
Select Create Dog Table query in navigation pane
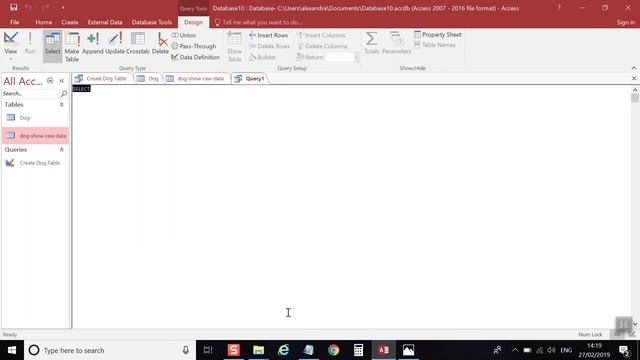coord(36,163)
